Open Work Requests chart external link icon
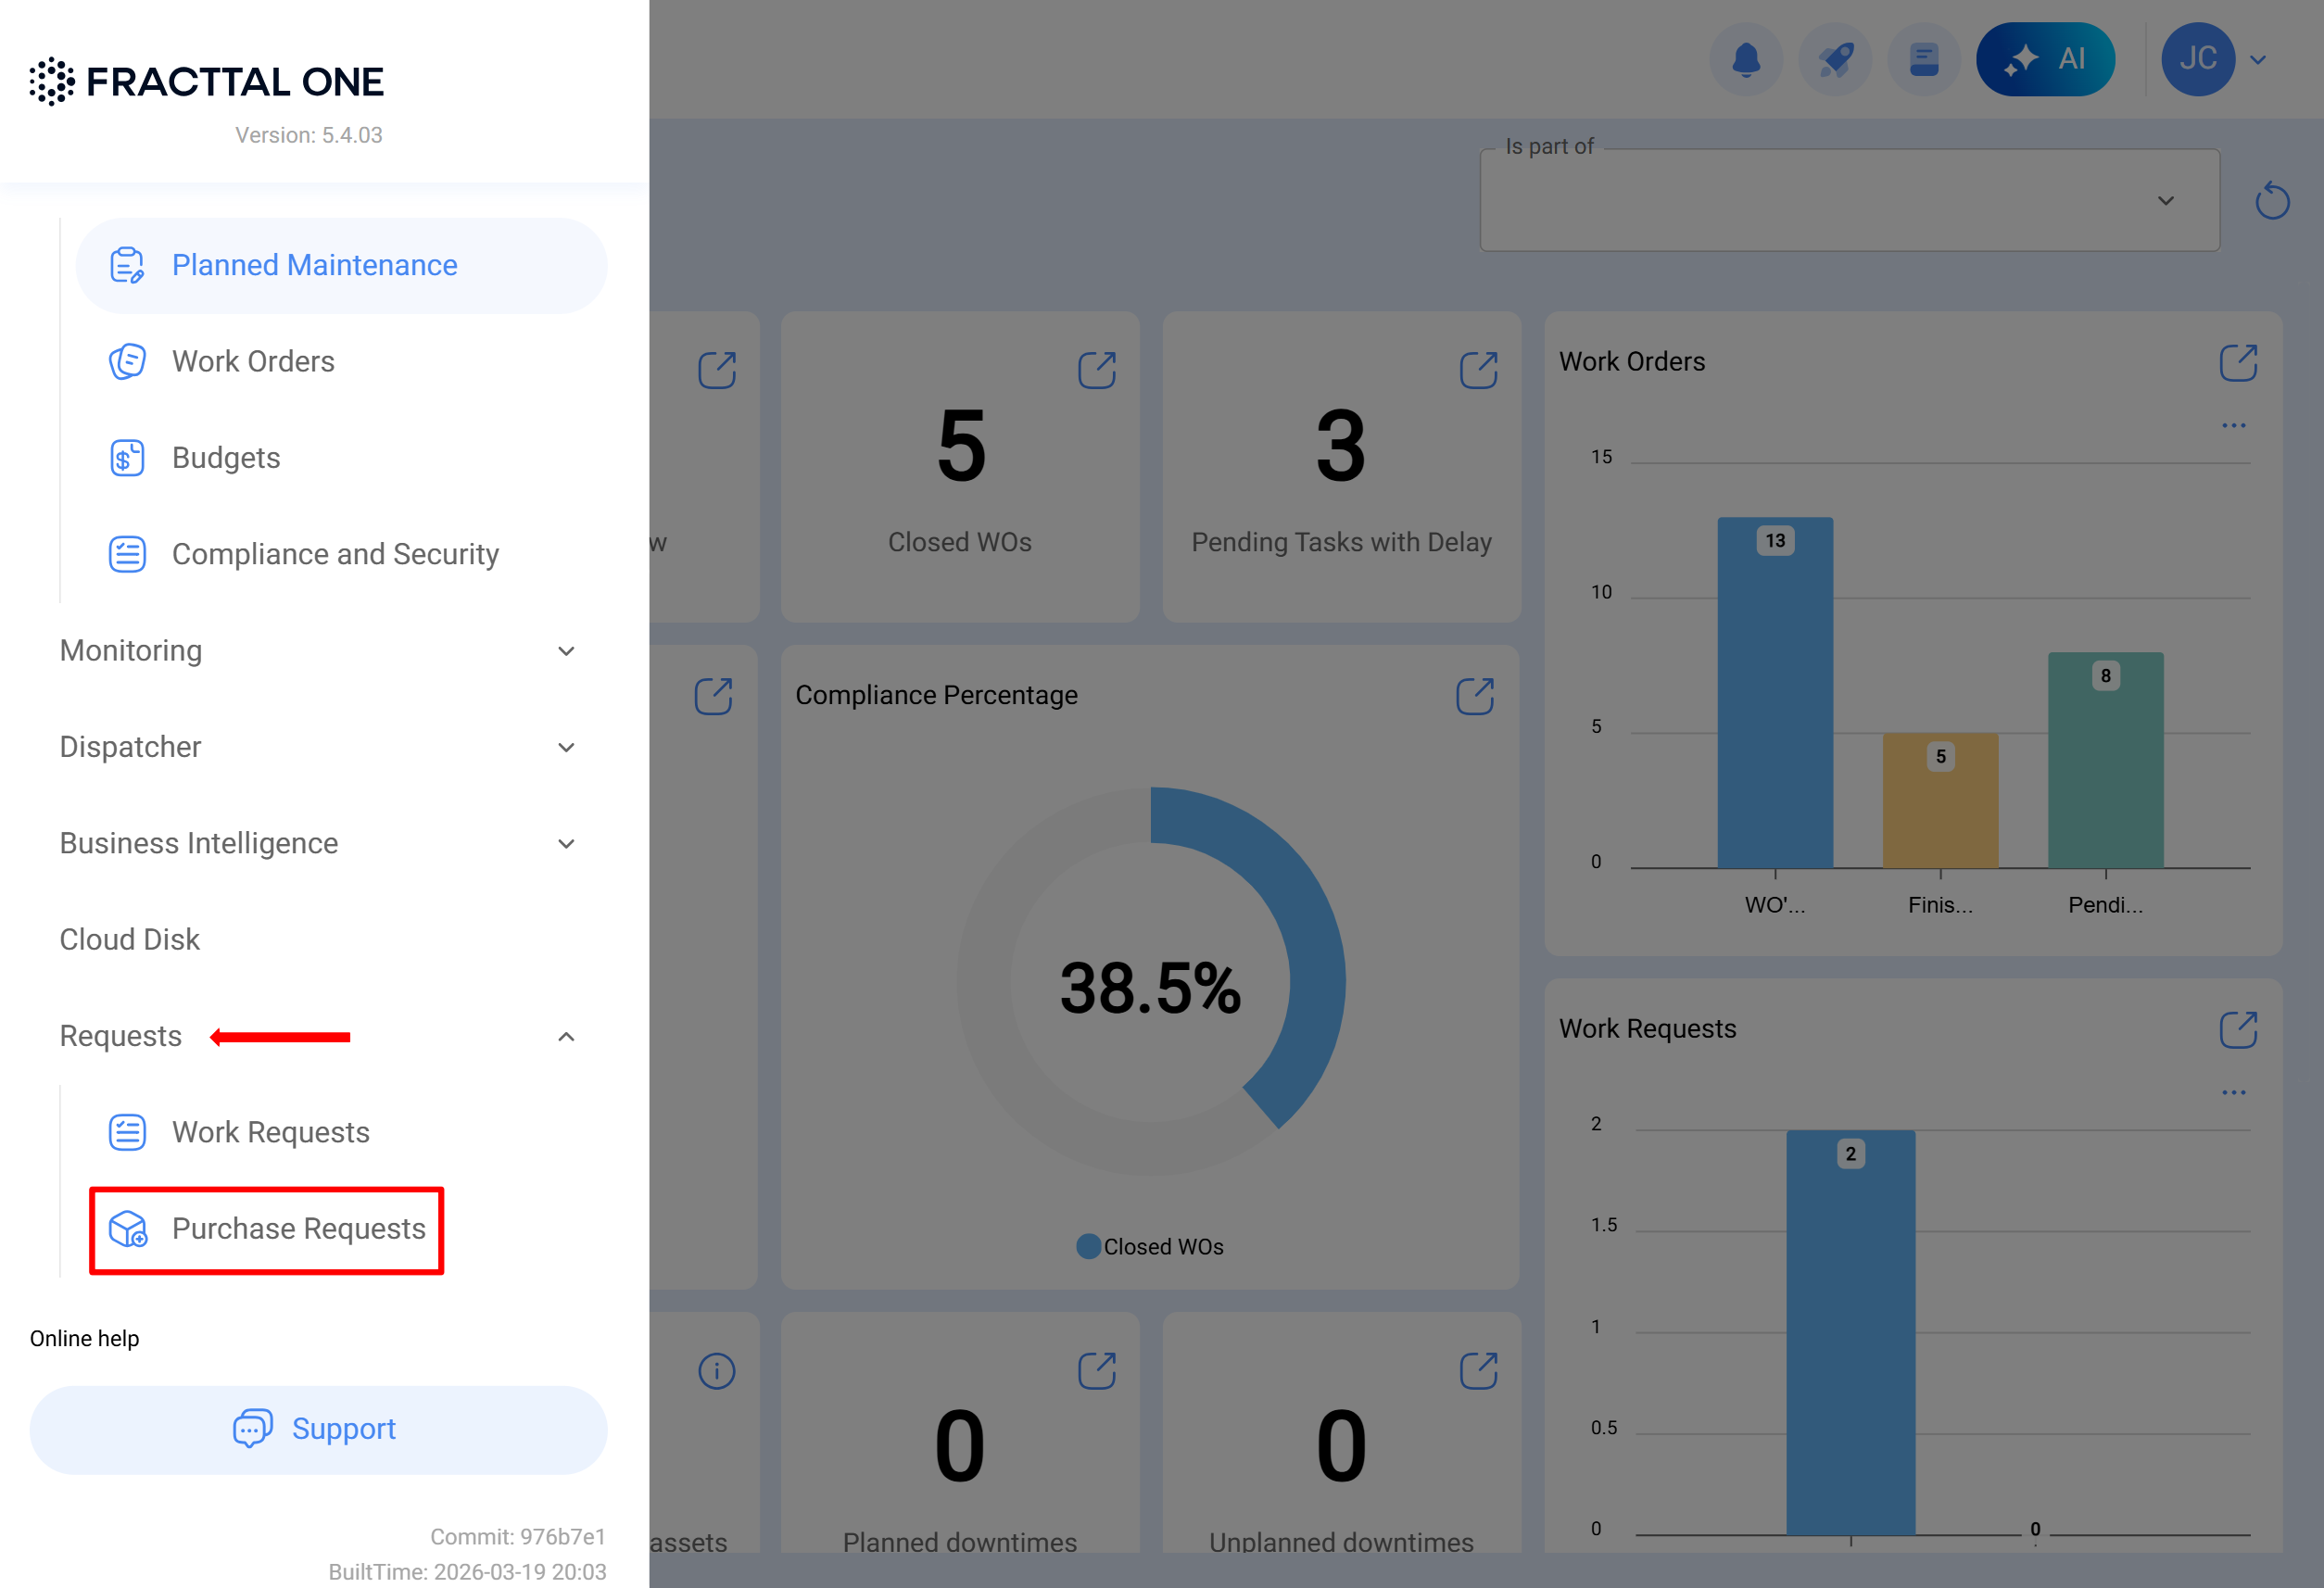 coord(2238,1029)
